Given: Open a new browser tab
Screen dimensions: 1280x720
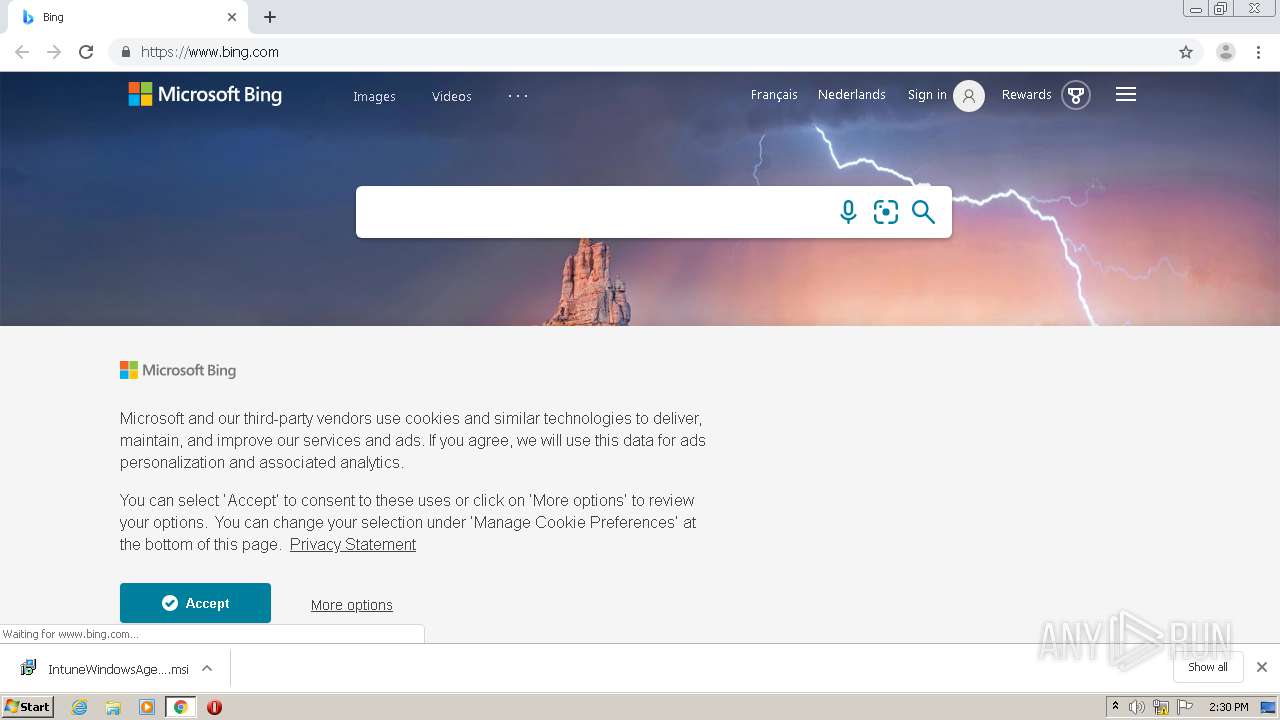Looking at the screenshot, I should point(270,17).
